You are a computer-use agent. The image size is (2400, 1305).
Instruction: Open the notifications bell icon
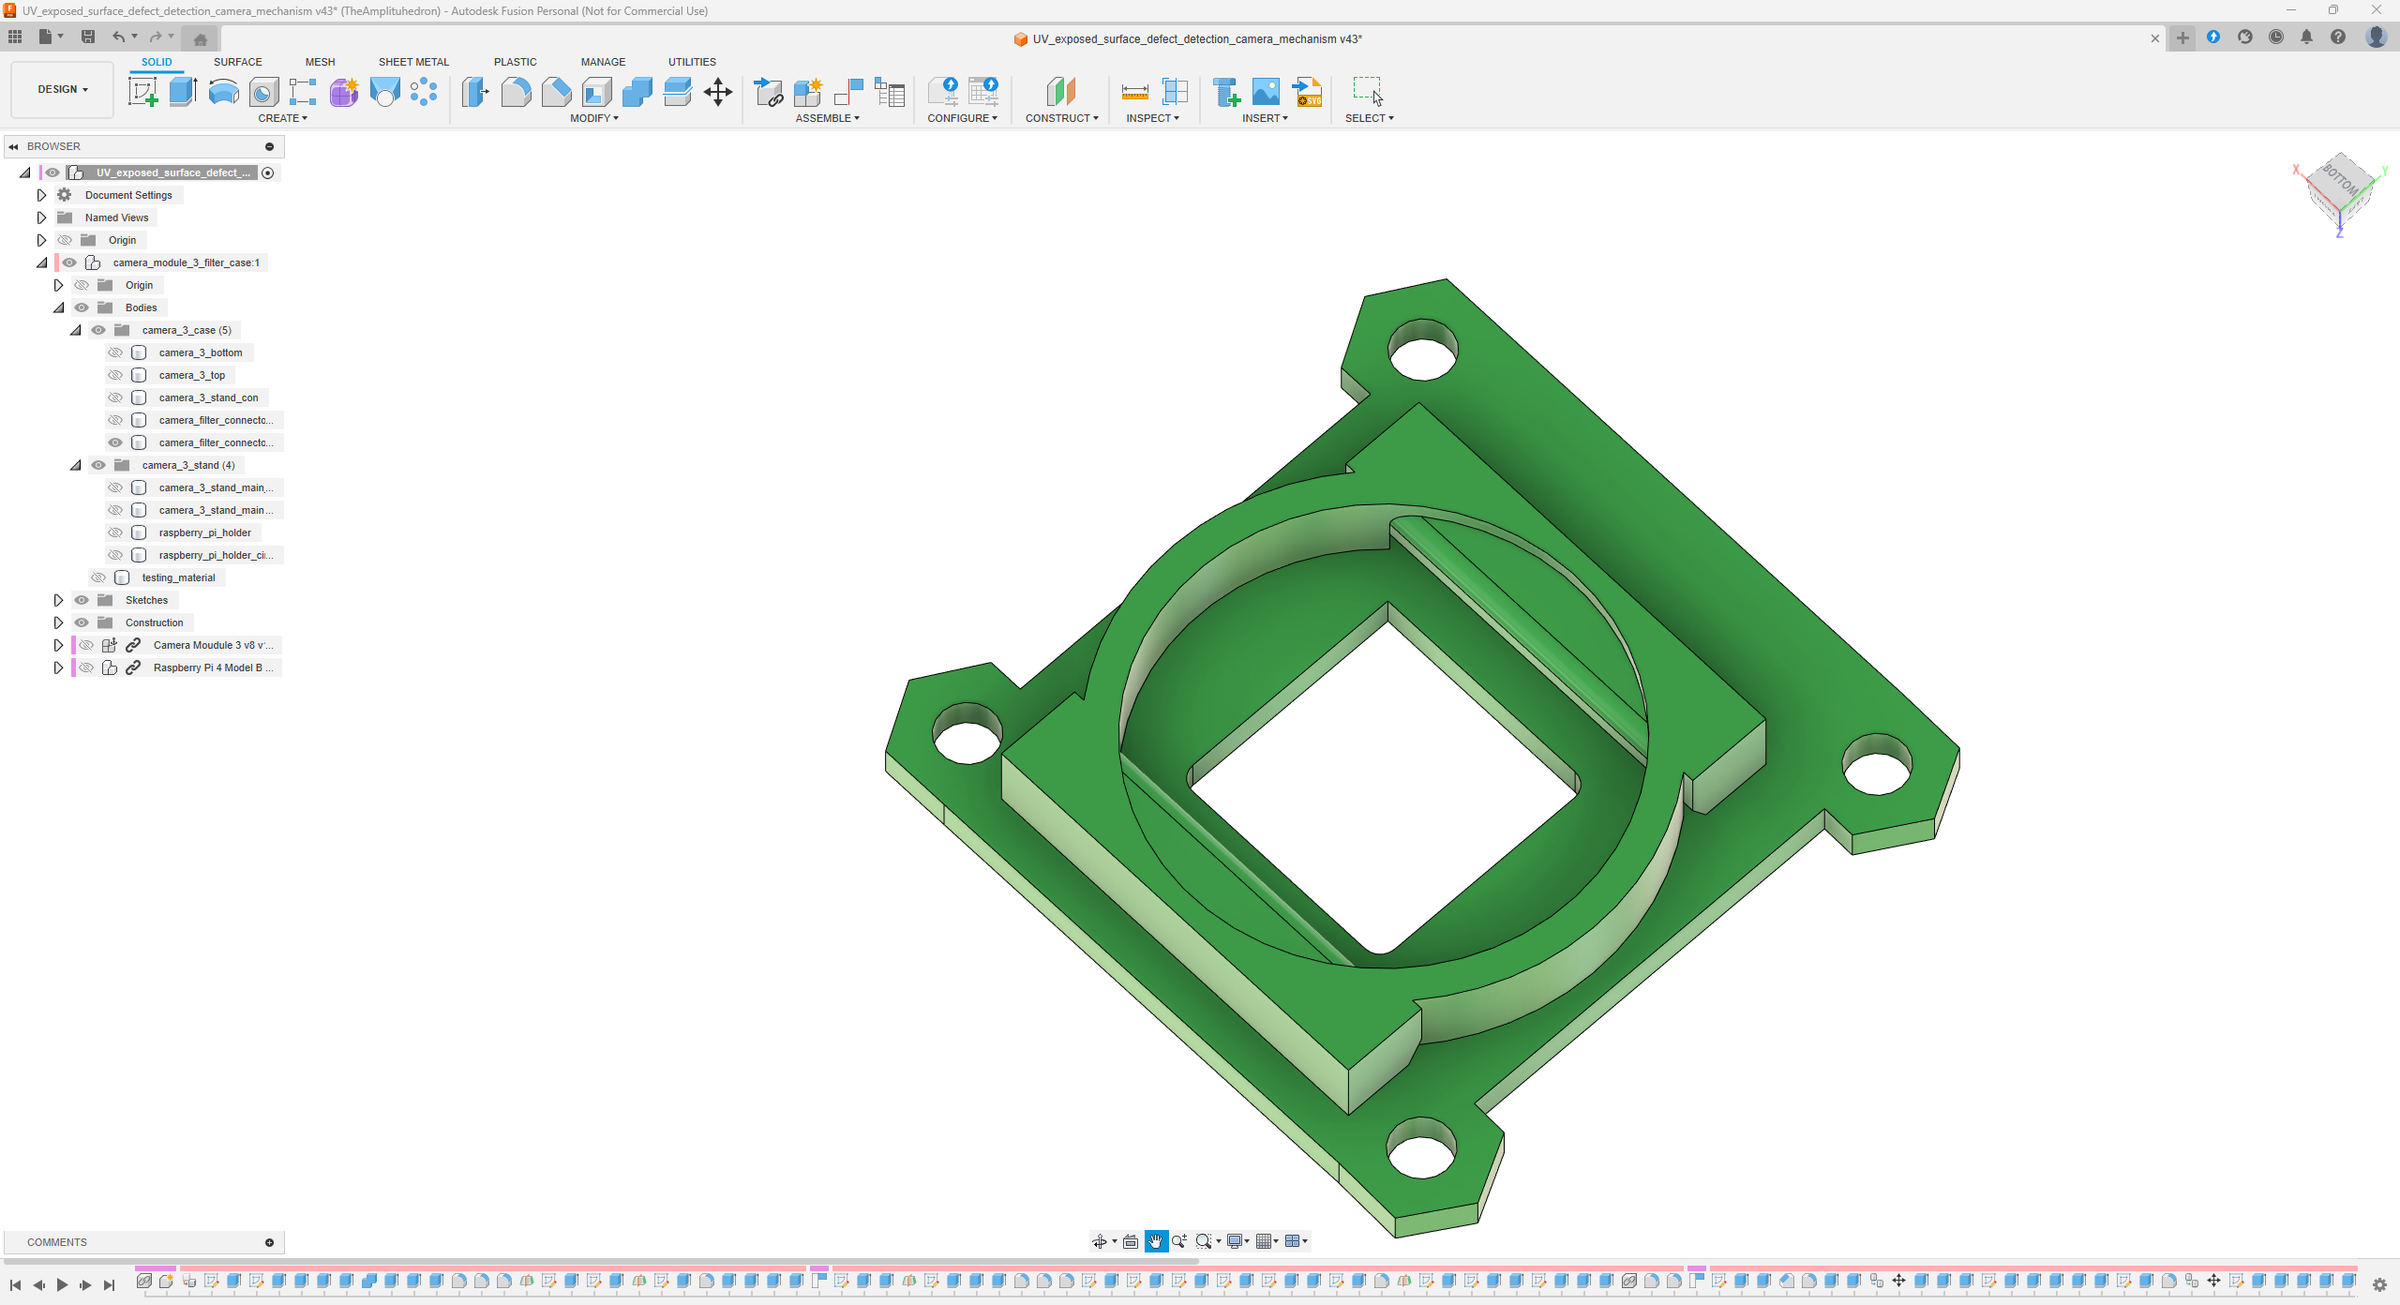coord(2307,37)
